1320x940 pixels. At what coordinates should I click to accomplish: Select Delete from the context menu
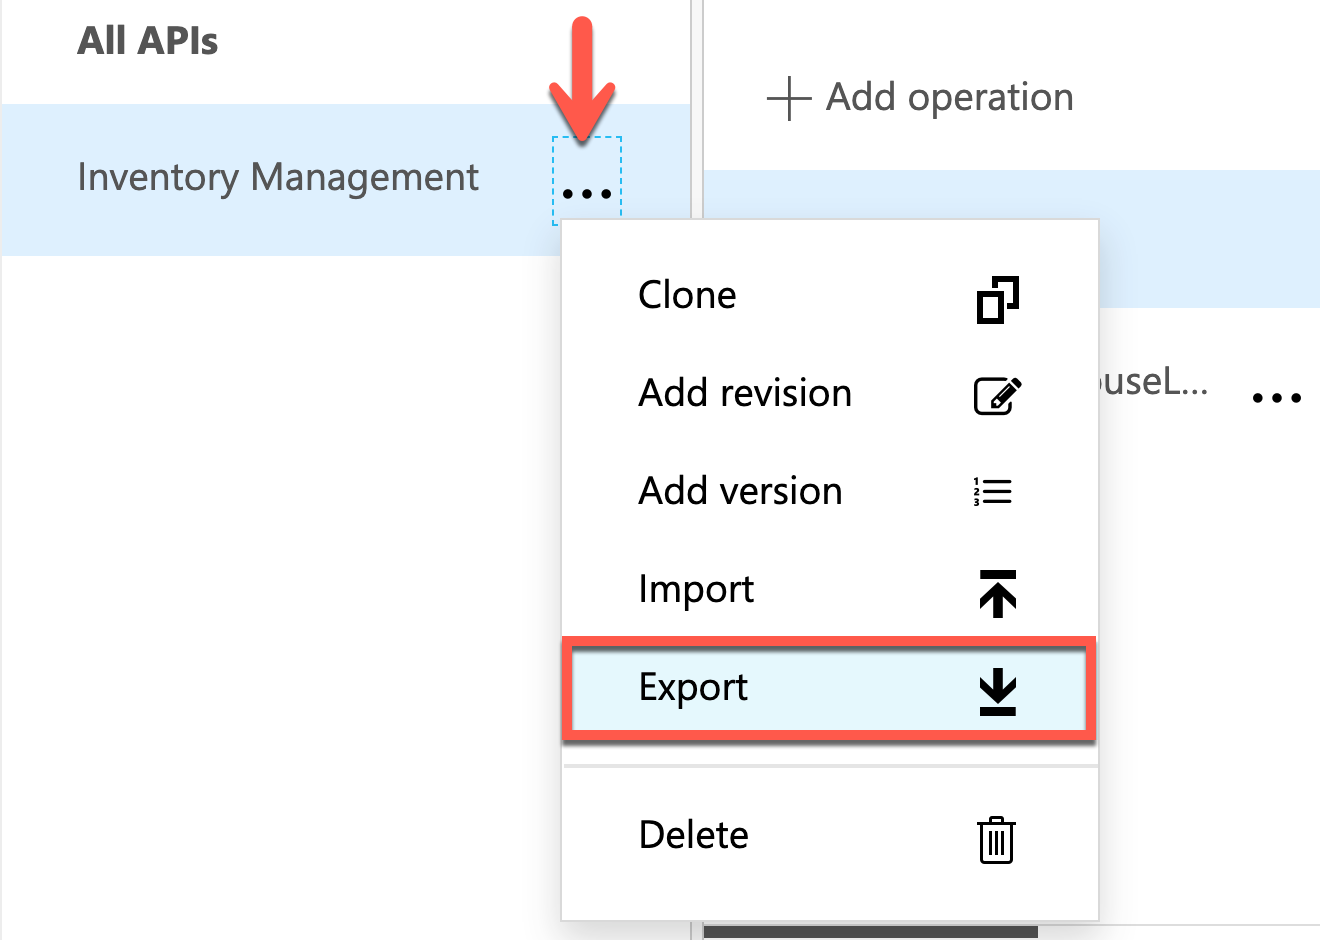pos(830,836)
